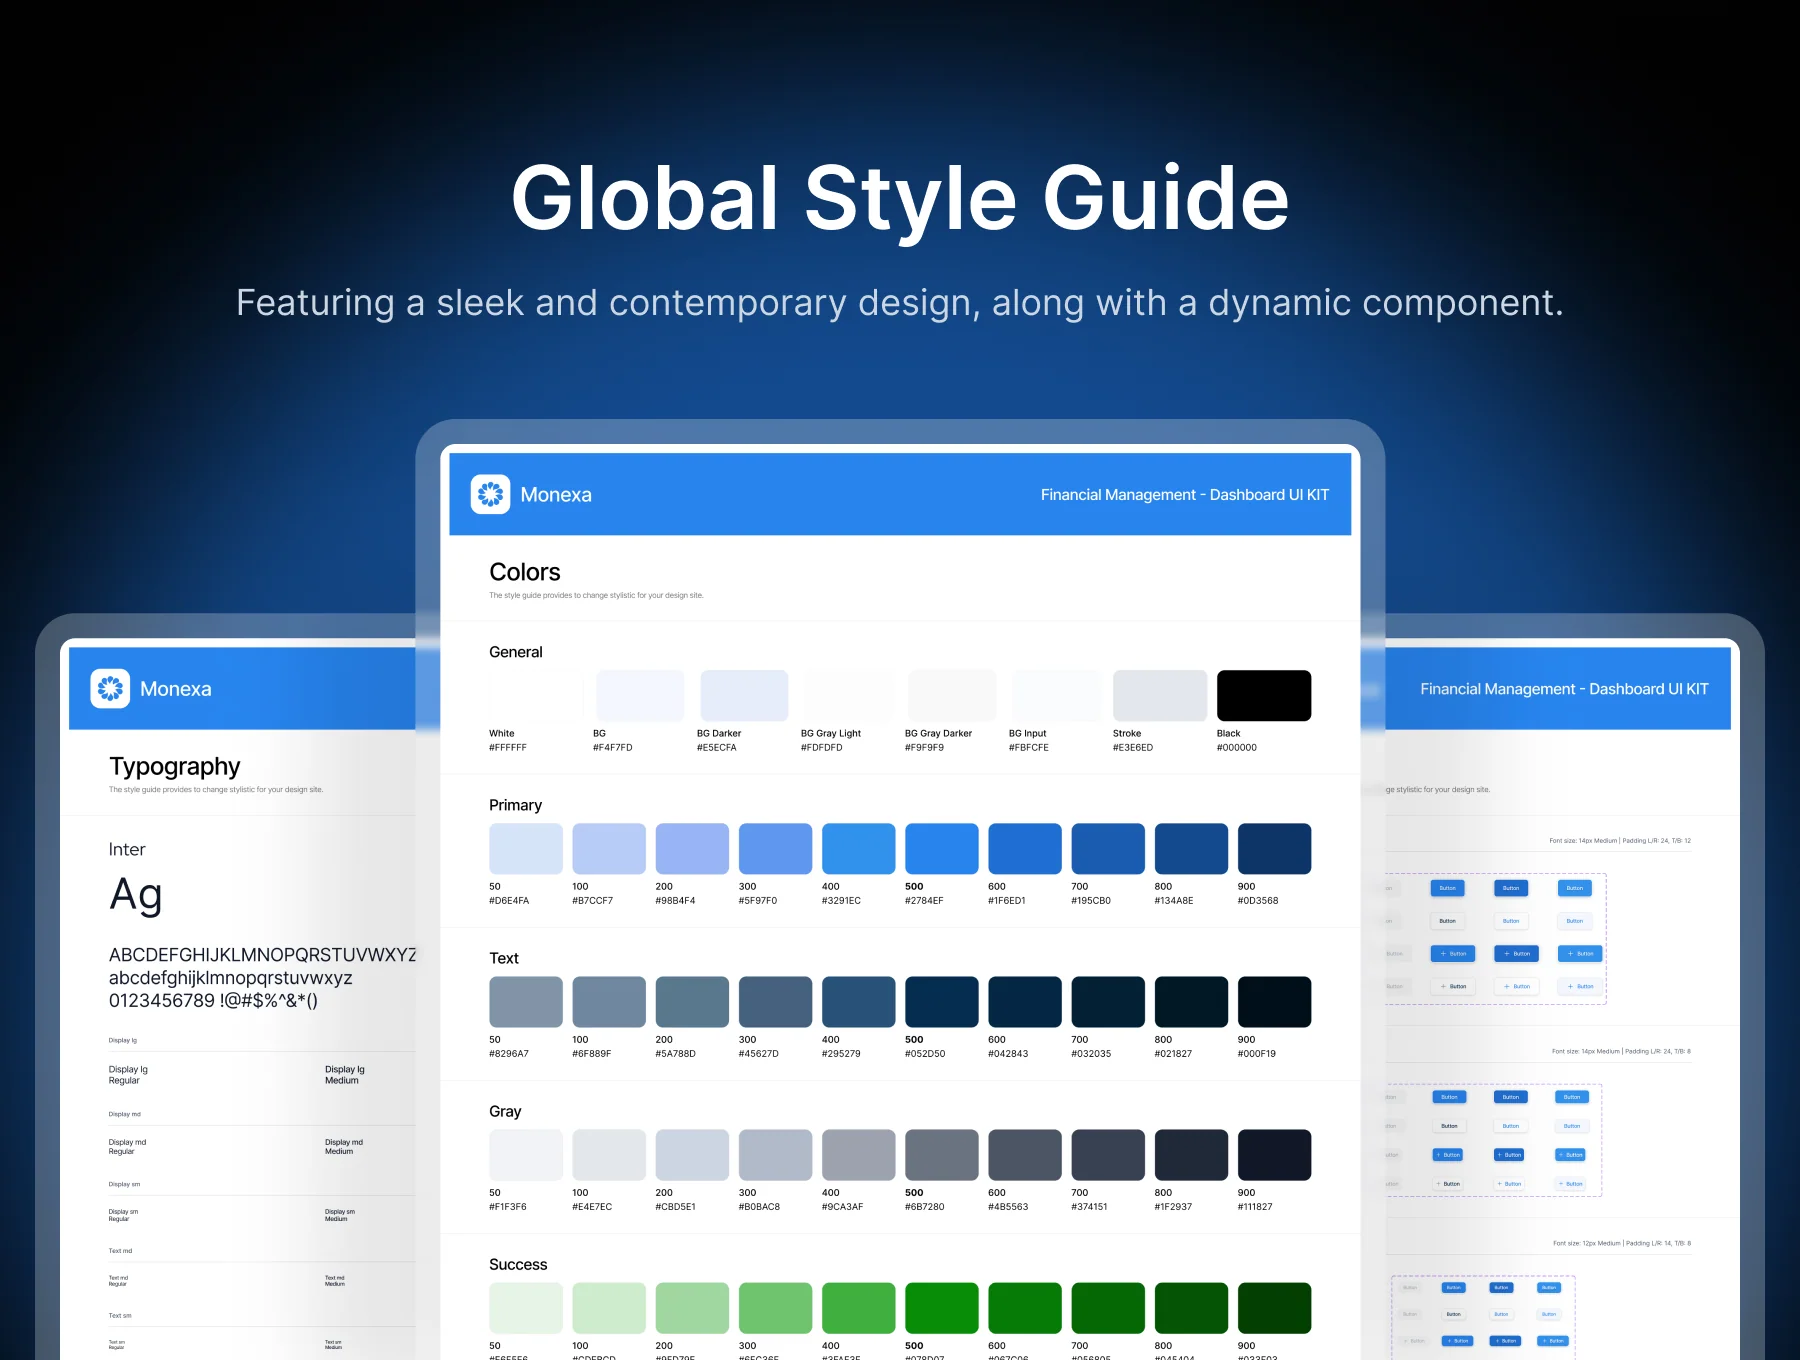Select the Primary 50 swatch #D6E4FA
This screenshot has height=1360, width=1800.
(x=526, y=849)
